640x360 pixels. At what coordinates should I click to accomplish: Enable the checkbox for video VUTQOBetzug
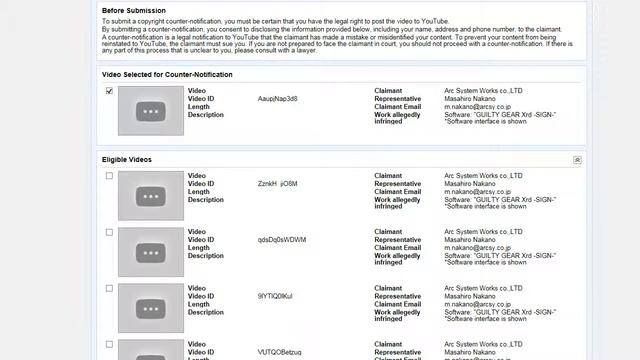[109, 344]
